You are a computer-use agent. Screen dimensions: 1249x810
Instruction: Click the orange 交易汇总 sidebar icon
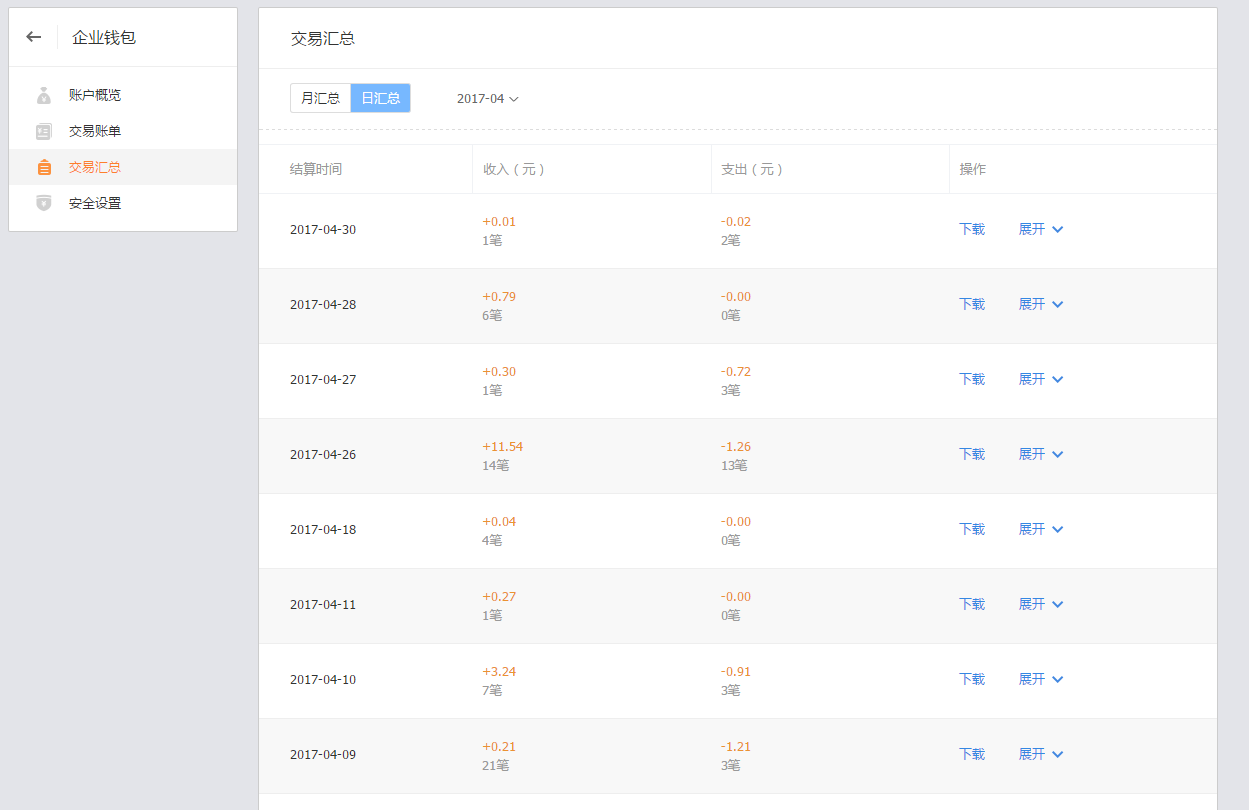(43, 168)
